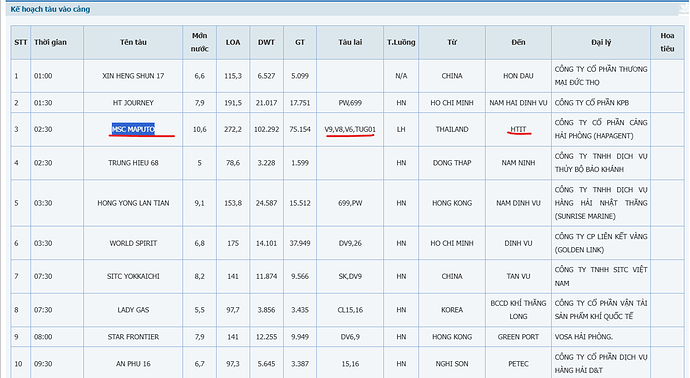Click the GT column header
The image size is (690, 378).
tap(300, 42)
